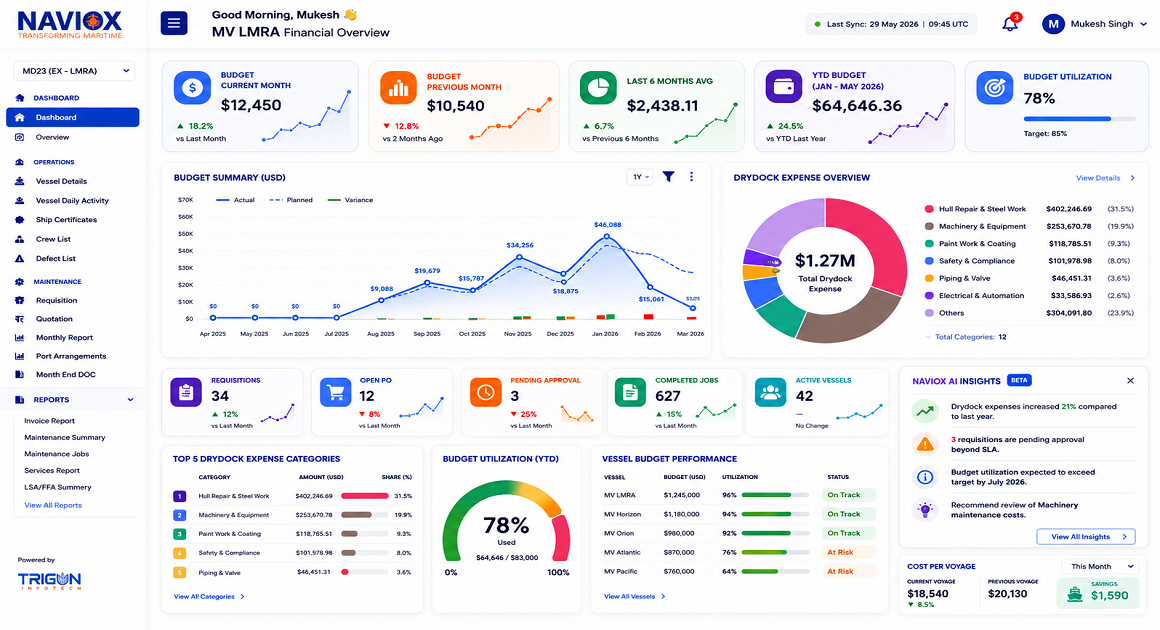Click the pie icon on Last 6 Months Avg
The image size is (1160, 630).
tap(598, 88)
